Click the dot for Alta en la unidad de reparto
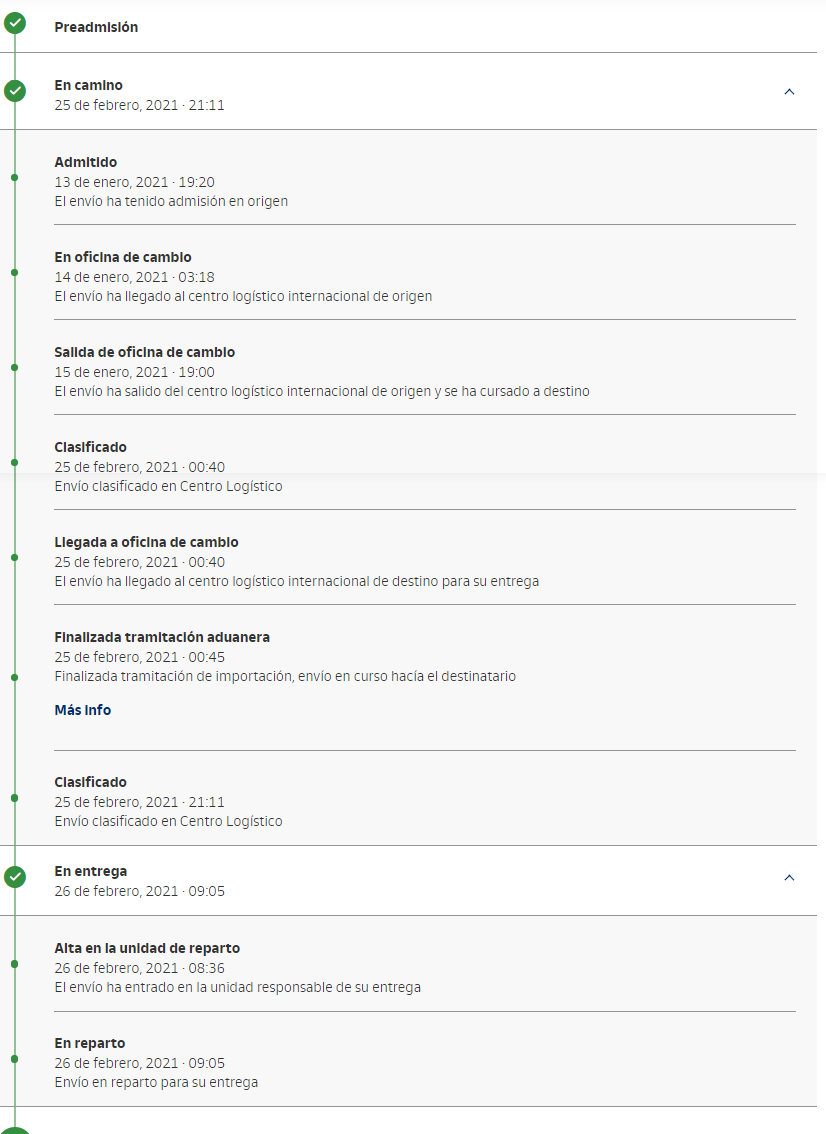This screenshot has width=826, height=1134. (x=14, y=963)
